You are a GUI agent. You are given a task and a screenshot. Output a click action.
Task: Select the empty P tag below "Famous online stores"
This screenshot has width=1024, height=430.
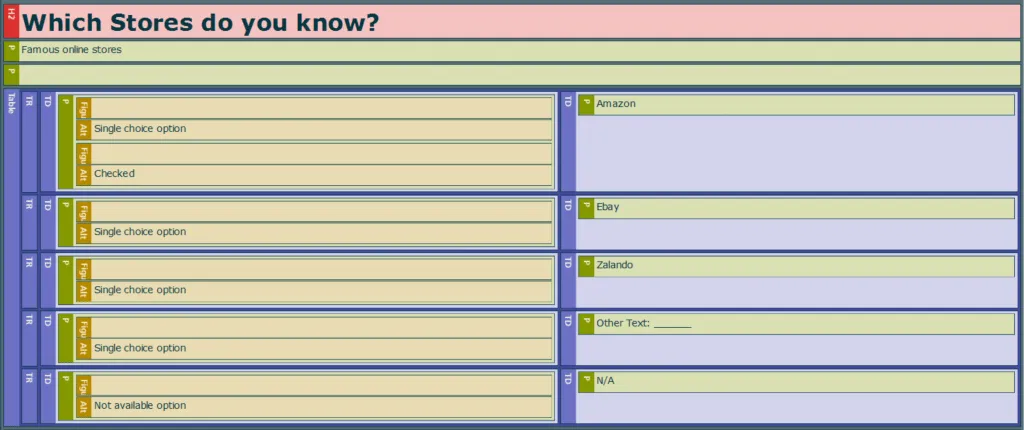coord(11,74)
